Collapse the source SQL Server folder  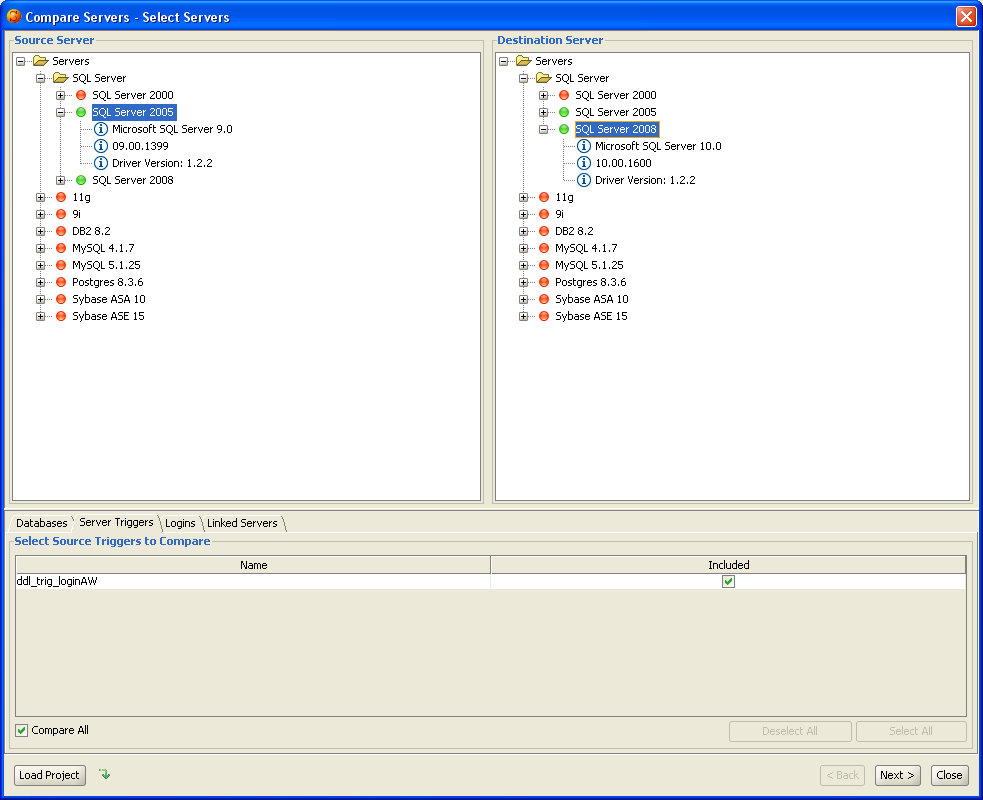41,78
